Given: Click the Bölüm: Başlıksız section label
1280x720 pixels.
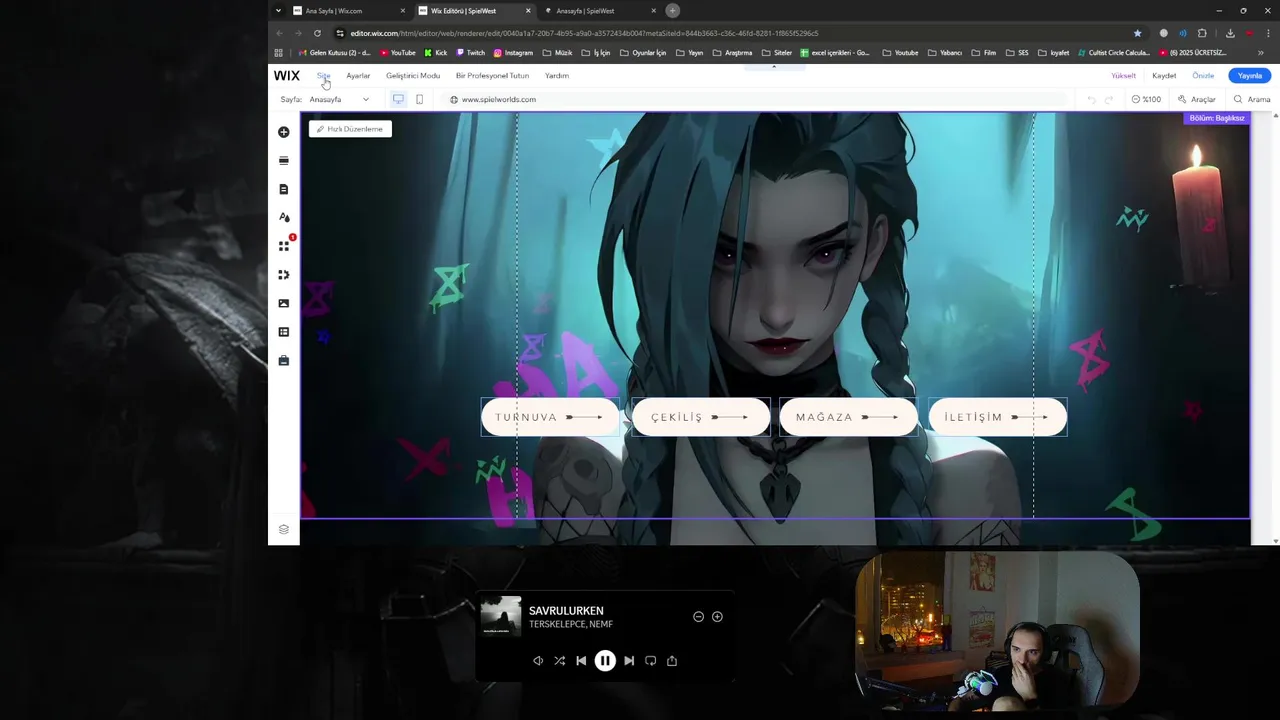Looking at the screenshot, I should (1216, 118).
